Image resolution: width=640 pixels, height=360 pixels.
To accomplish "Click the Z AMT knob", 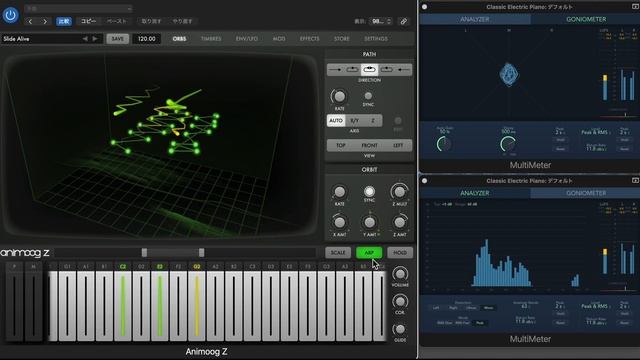I will (x=399, y=222).
